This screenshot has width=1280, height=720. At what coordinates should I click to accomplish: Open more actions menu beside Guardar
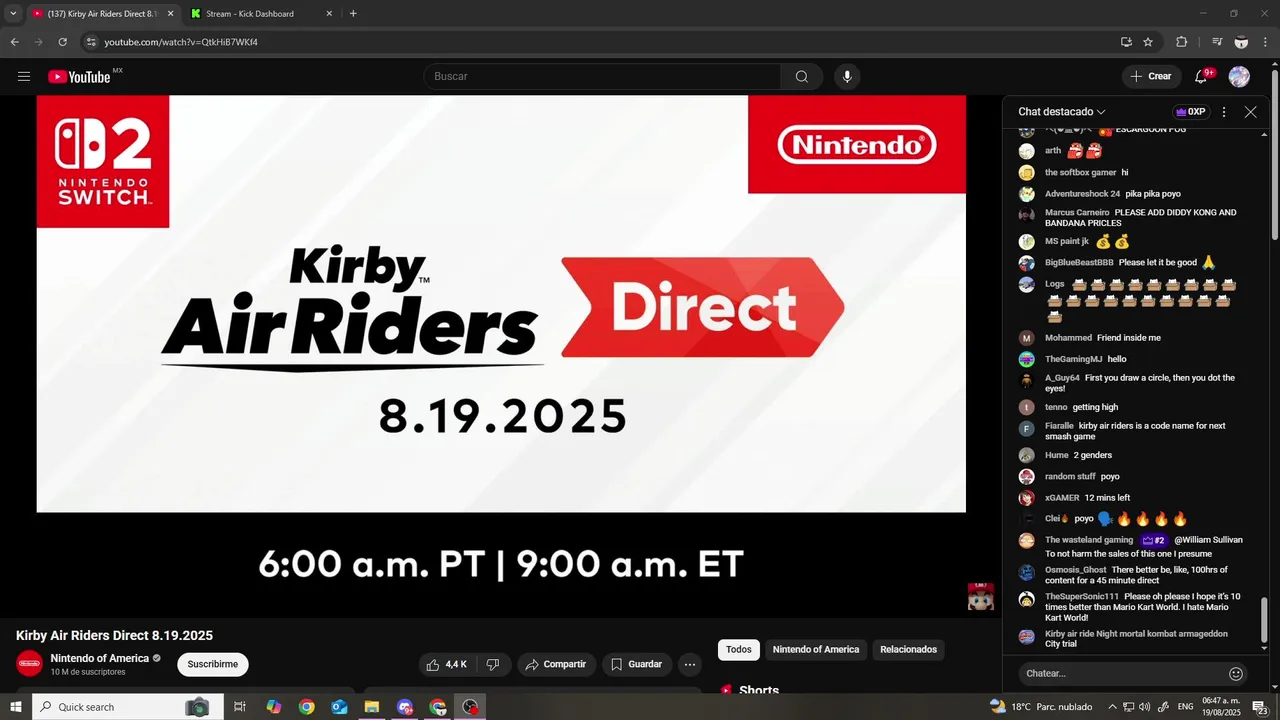[x=689, y=664]
